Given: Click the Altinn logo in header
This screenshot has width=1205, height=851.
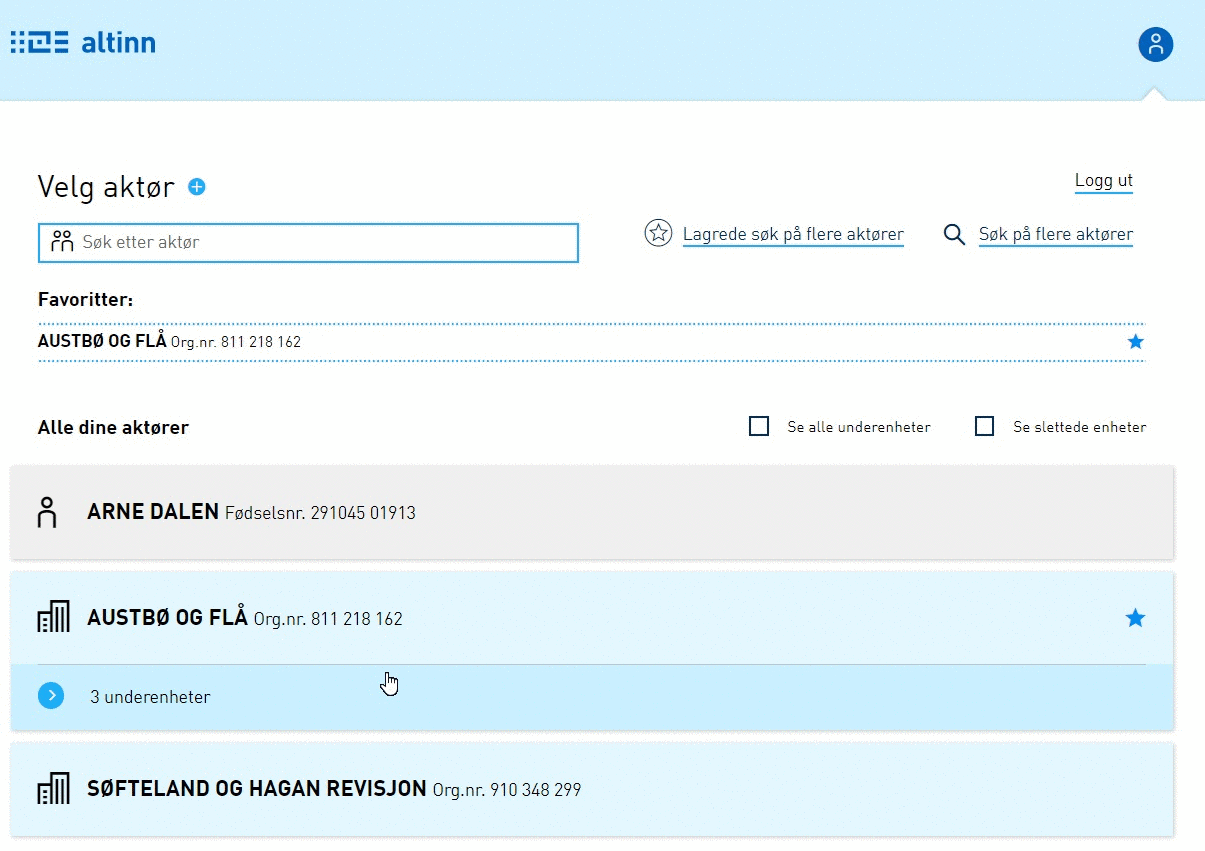Looking at the screenshot, I should (83, 43).
